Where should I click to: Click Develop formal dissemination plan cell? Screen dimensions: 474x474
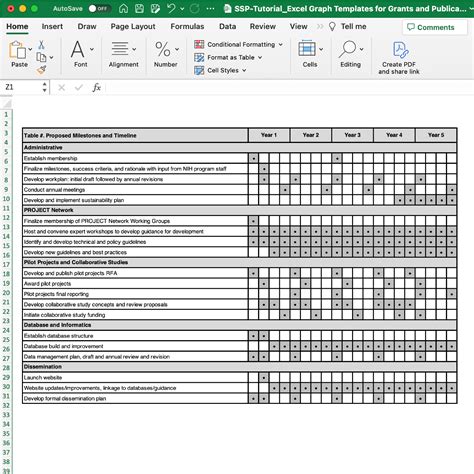click(135, 398)
